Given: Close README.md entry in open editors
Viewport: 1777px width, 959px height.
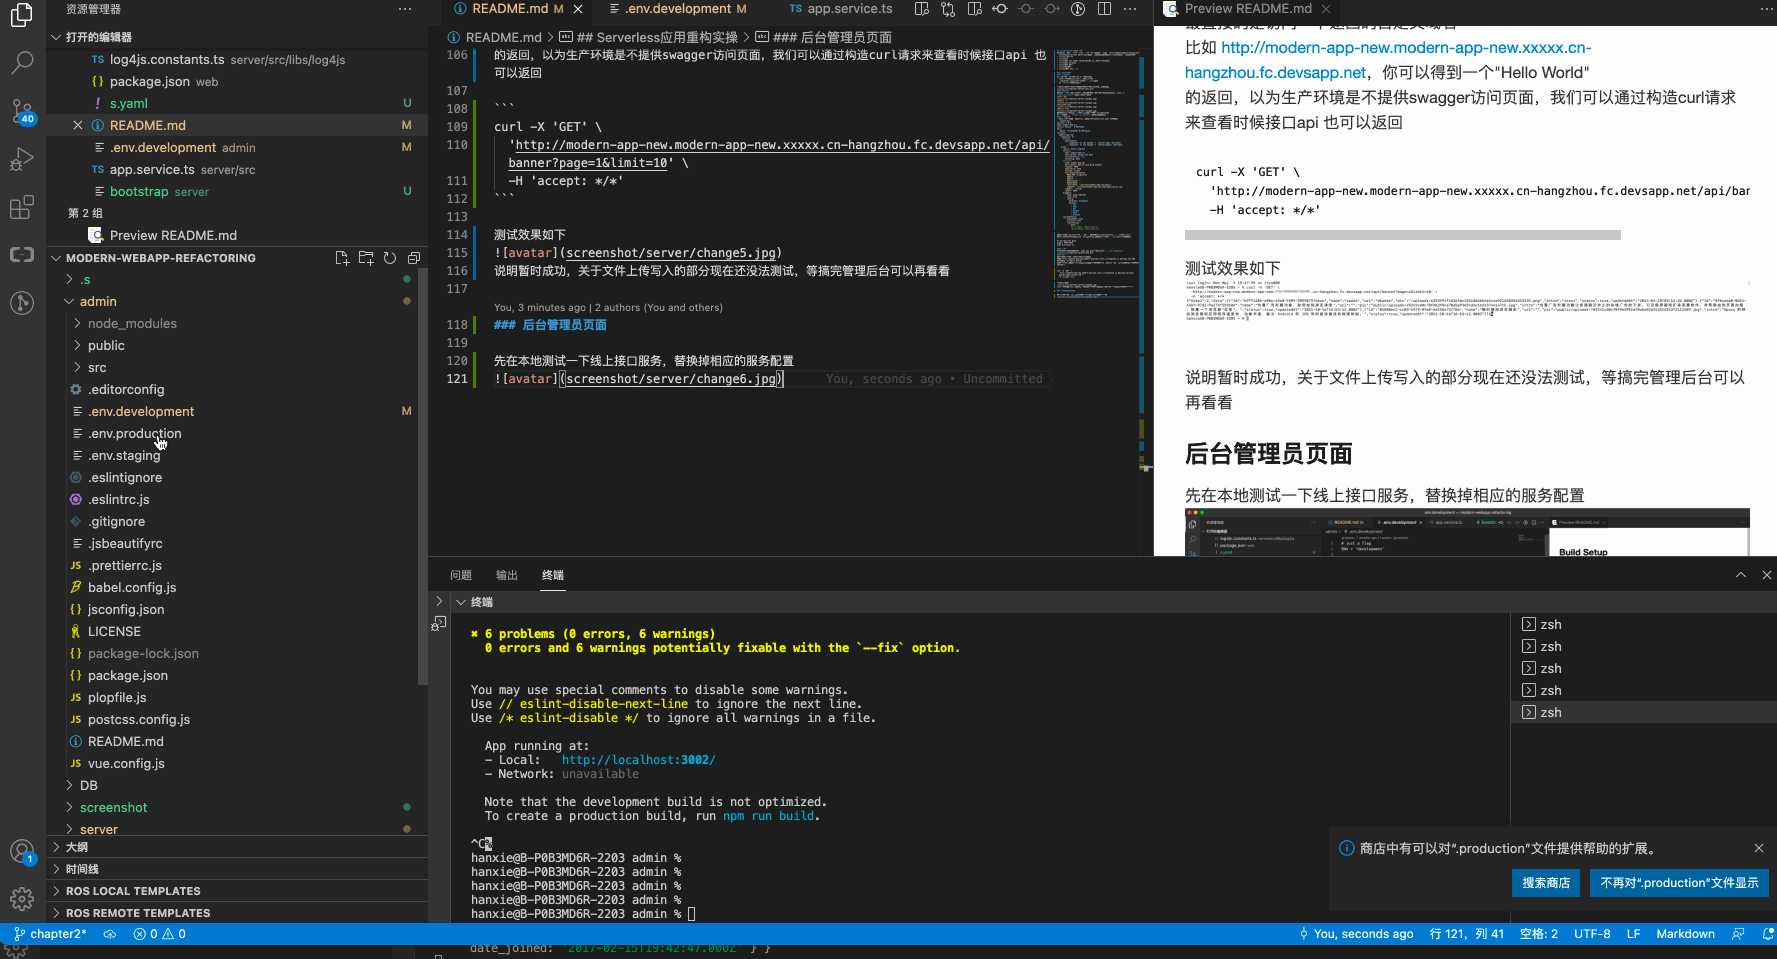Looking at the screenshot, I should point(78,125).
